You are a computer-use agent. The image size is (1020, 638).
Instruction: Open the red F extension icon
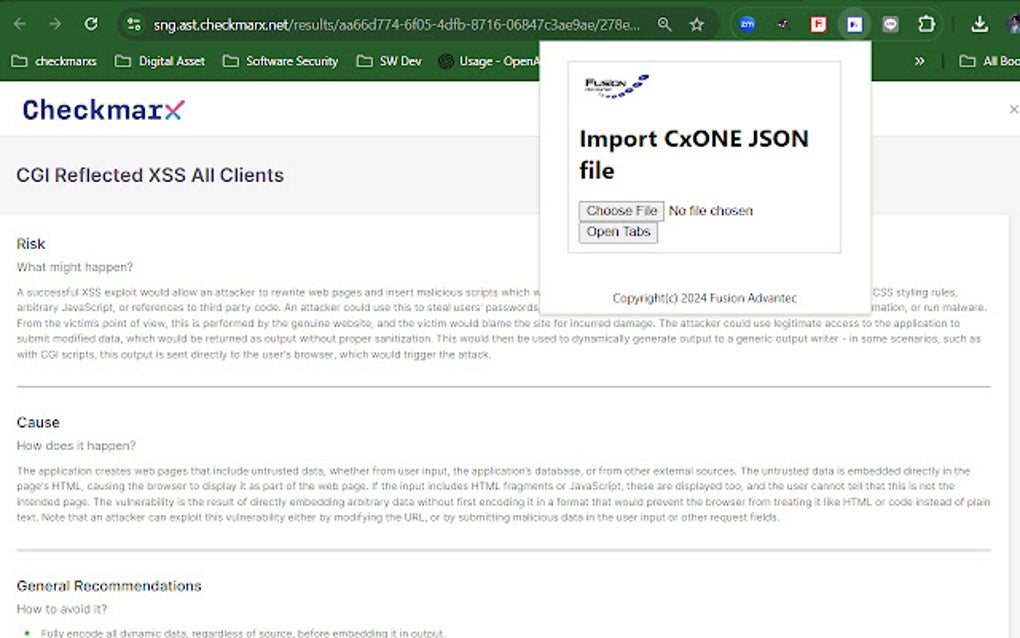818,23
